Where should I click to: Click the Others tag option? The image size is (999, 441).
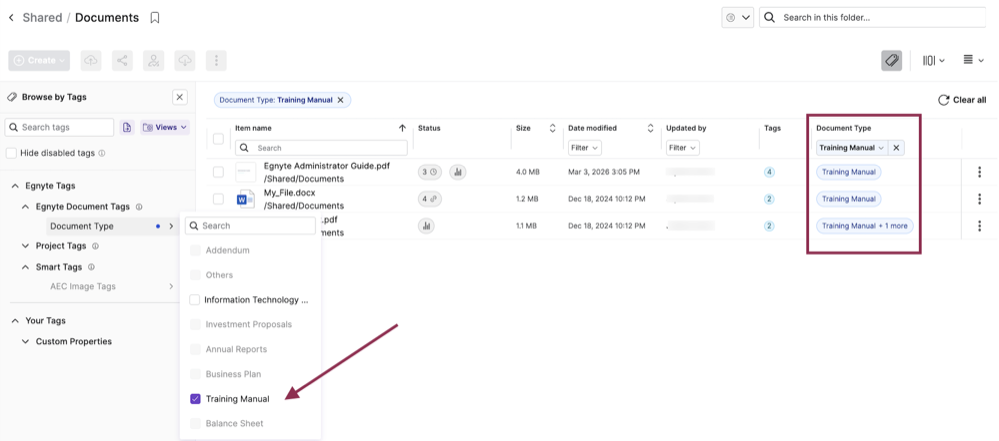[x=219, y=275]
